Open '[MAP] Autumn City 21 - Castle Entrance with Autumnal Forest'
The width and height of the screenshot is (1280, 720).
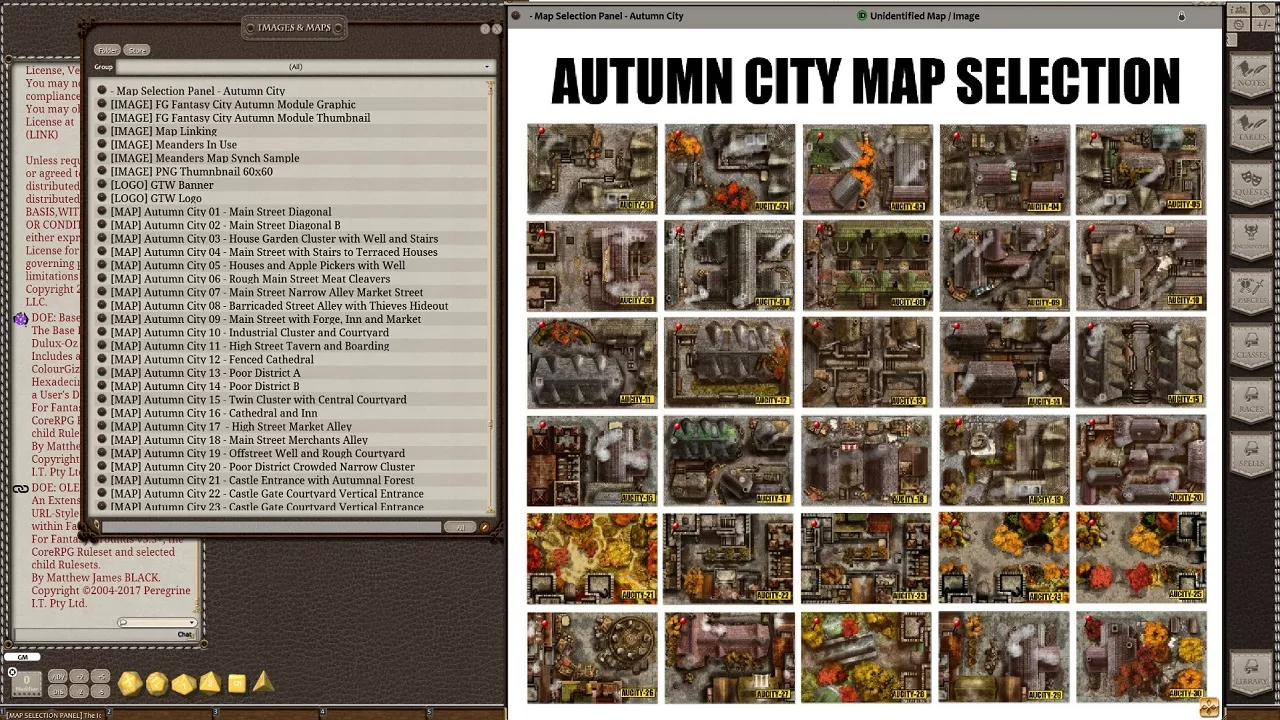262,480
